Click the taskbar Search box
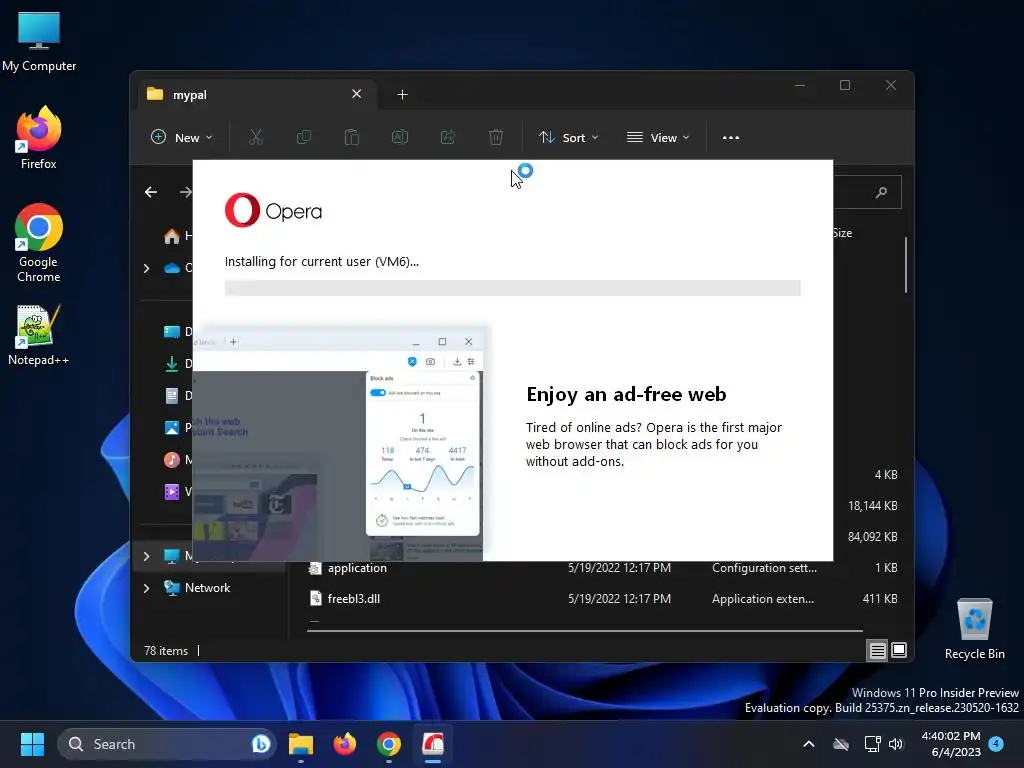 167,744
